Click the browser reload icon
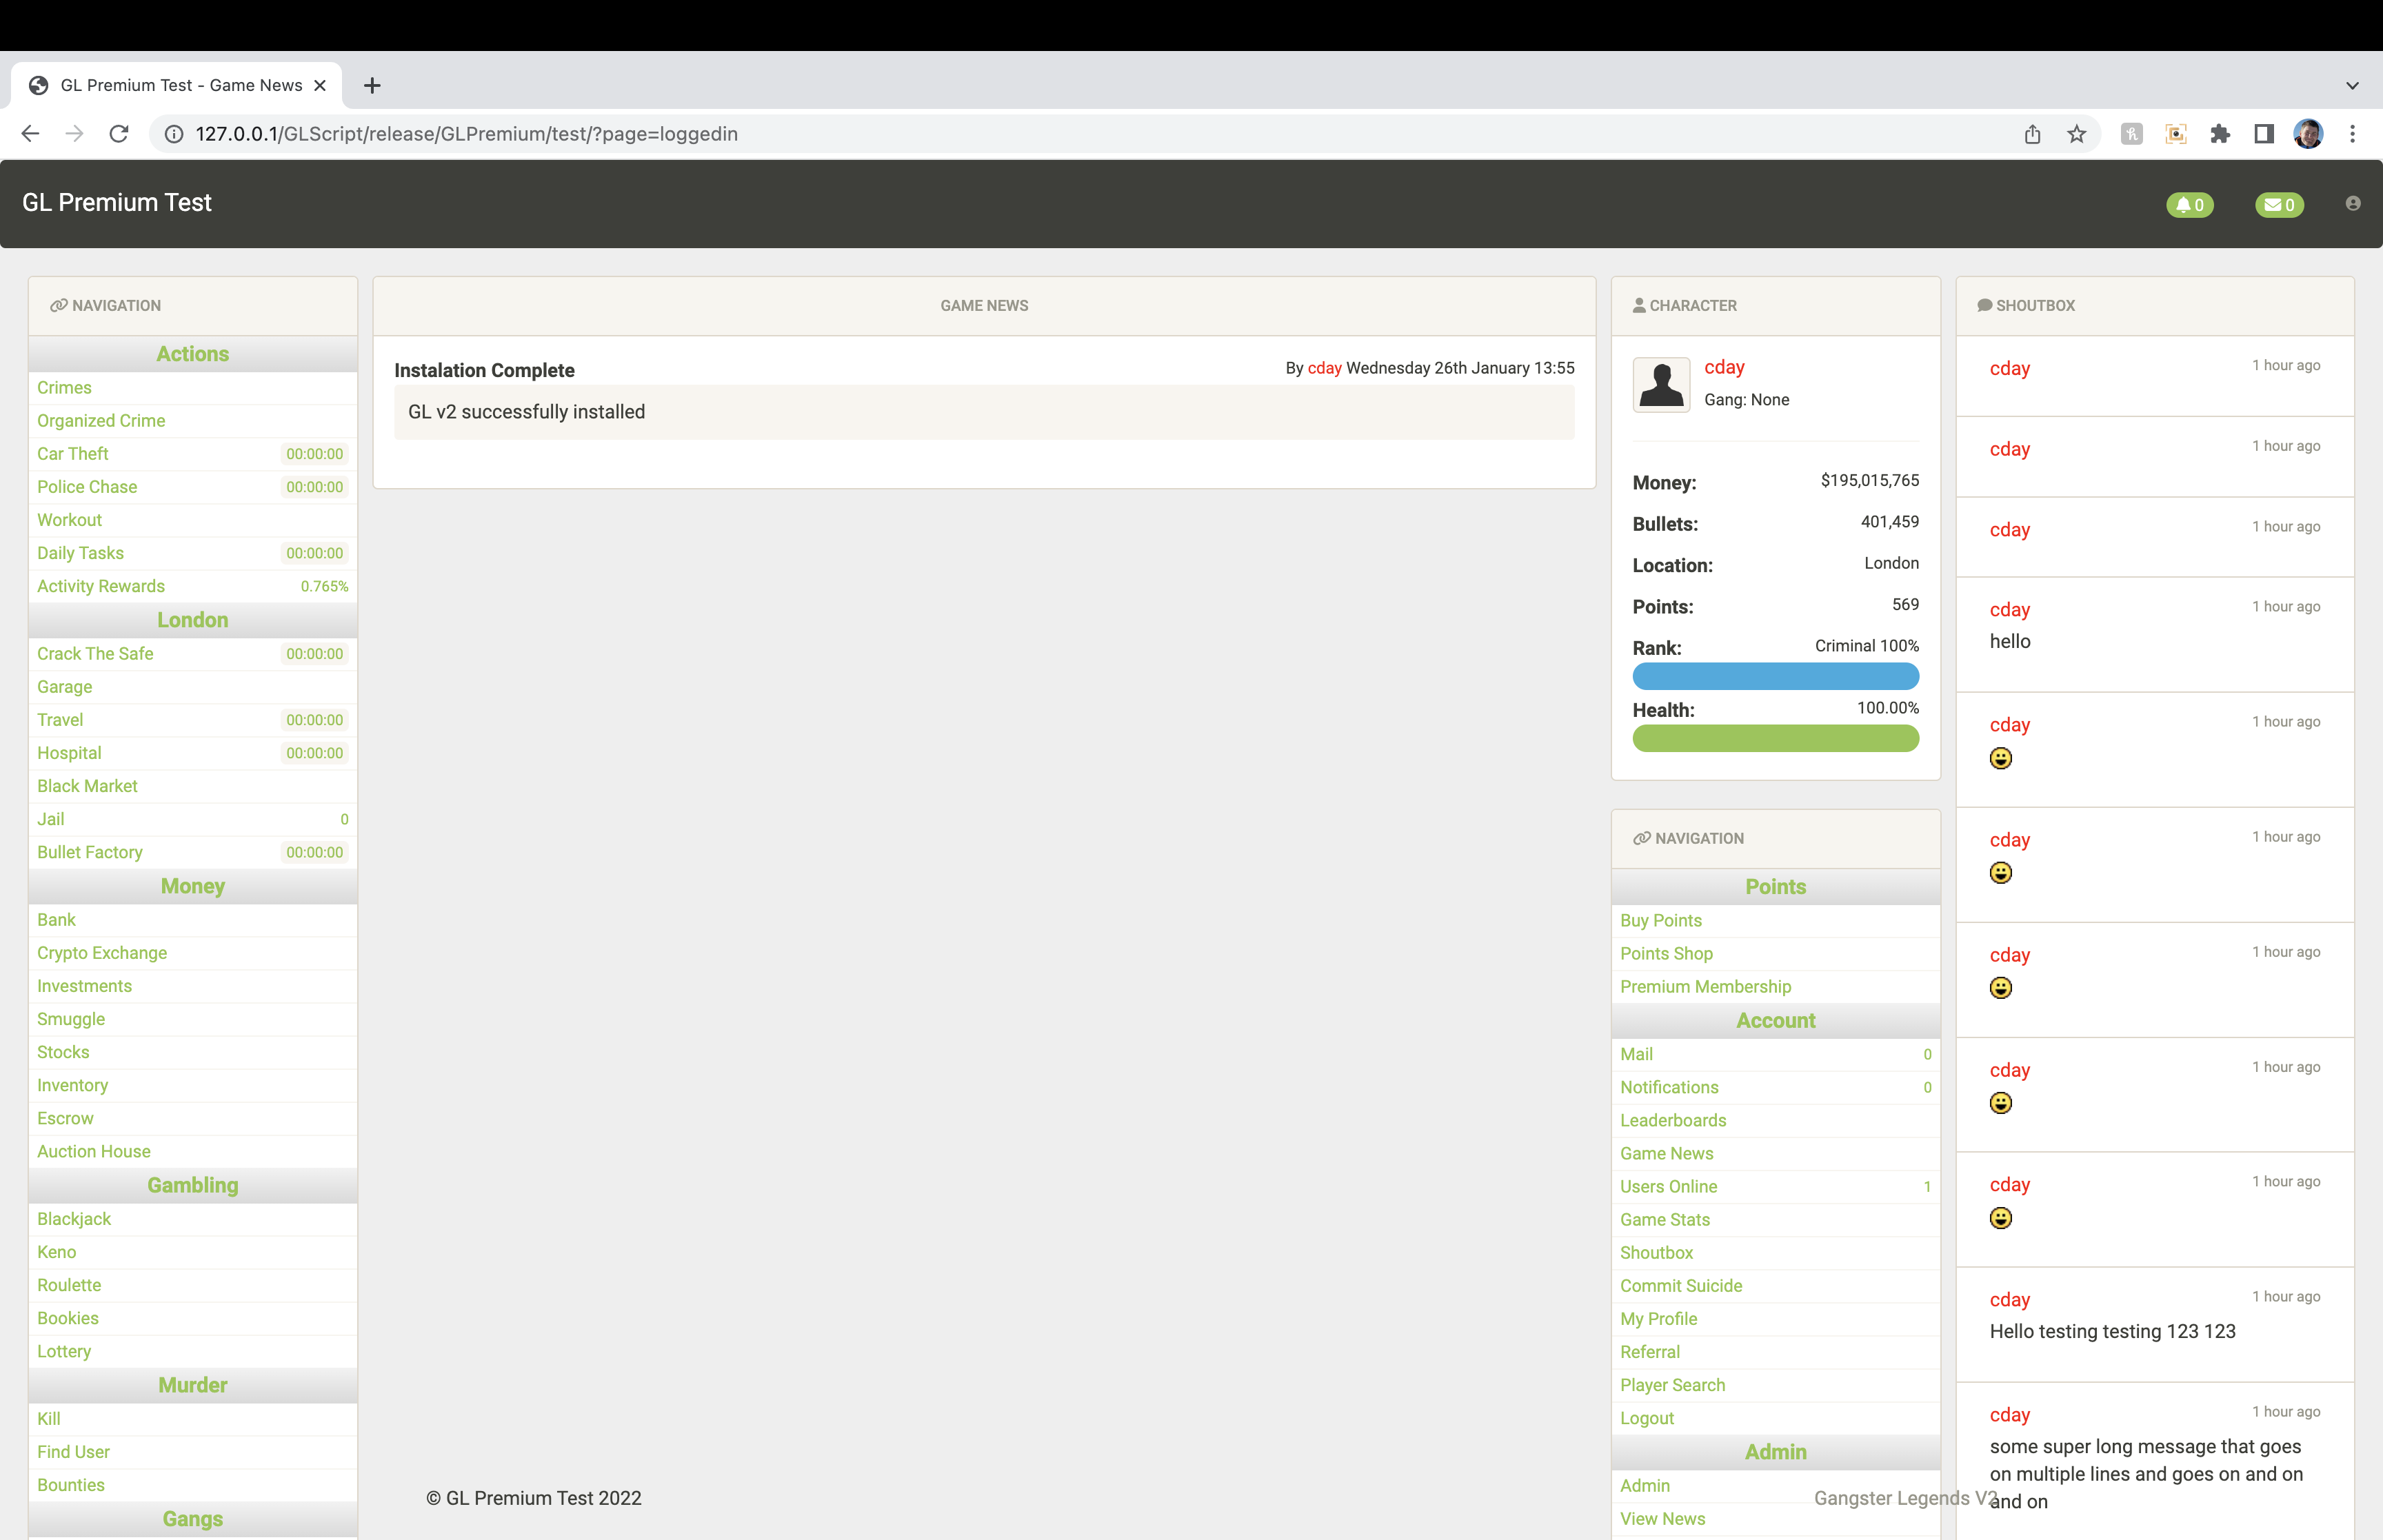 click(x=119, y=134)
